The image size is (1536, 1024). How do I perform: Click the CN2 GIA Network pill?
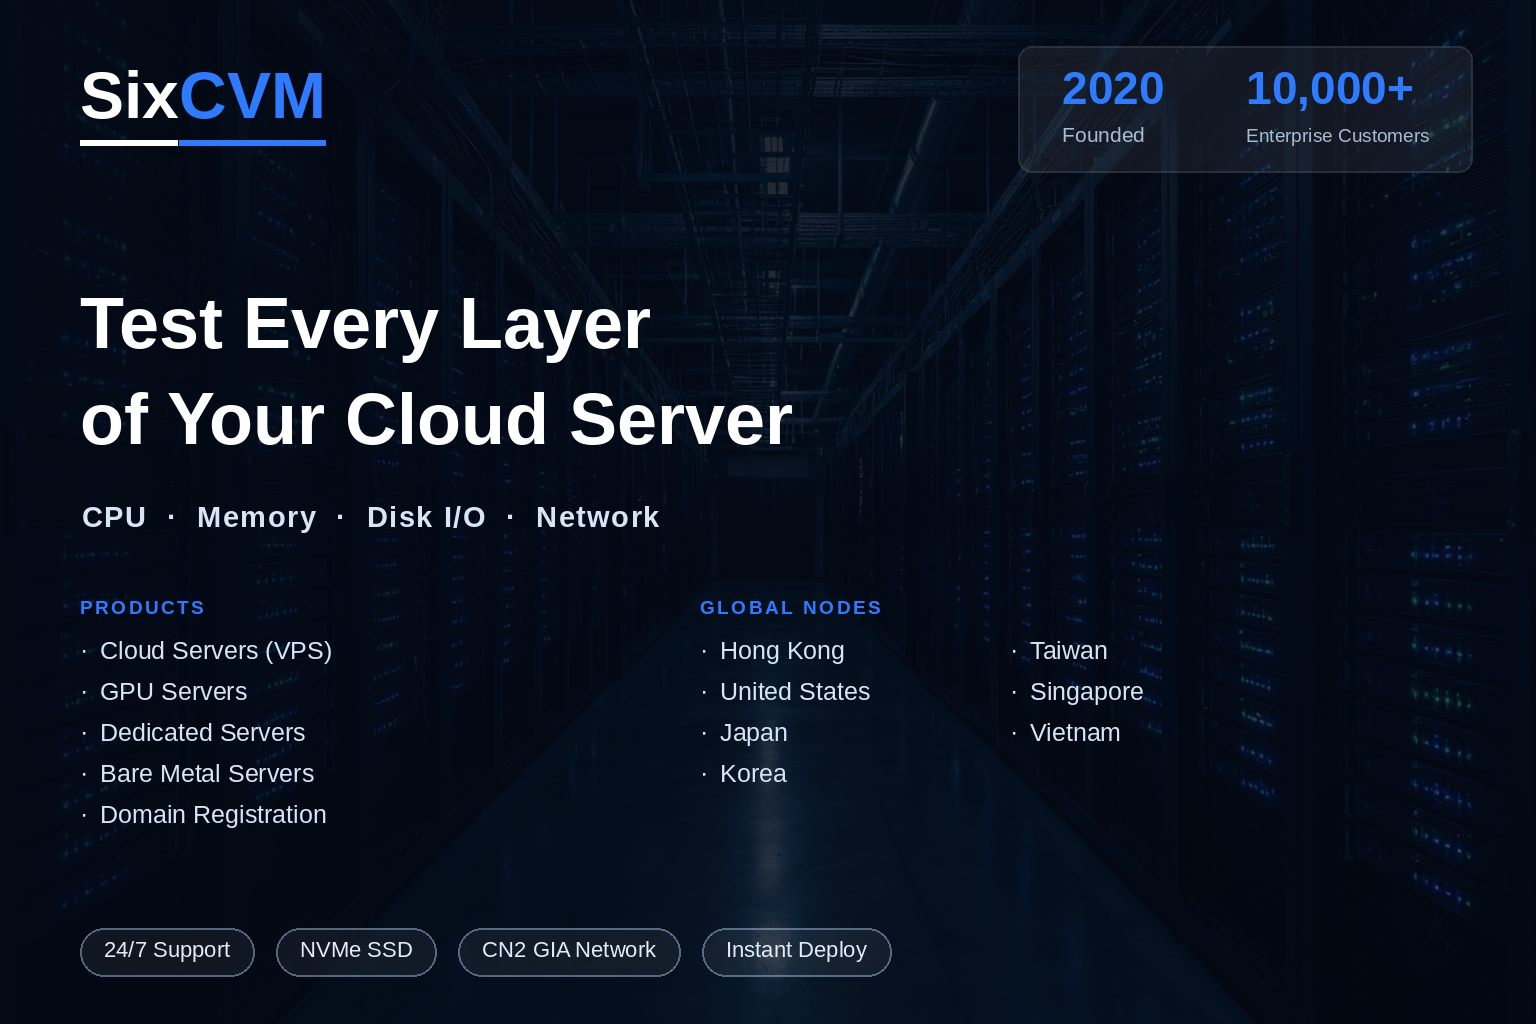pyautogui.click(x=569, y=952)
